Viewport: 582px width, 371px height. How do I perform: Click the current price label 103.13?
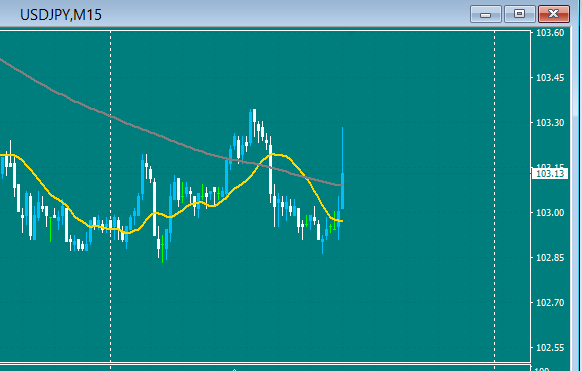click(x=550, y=174)
